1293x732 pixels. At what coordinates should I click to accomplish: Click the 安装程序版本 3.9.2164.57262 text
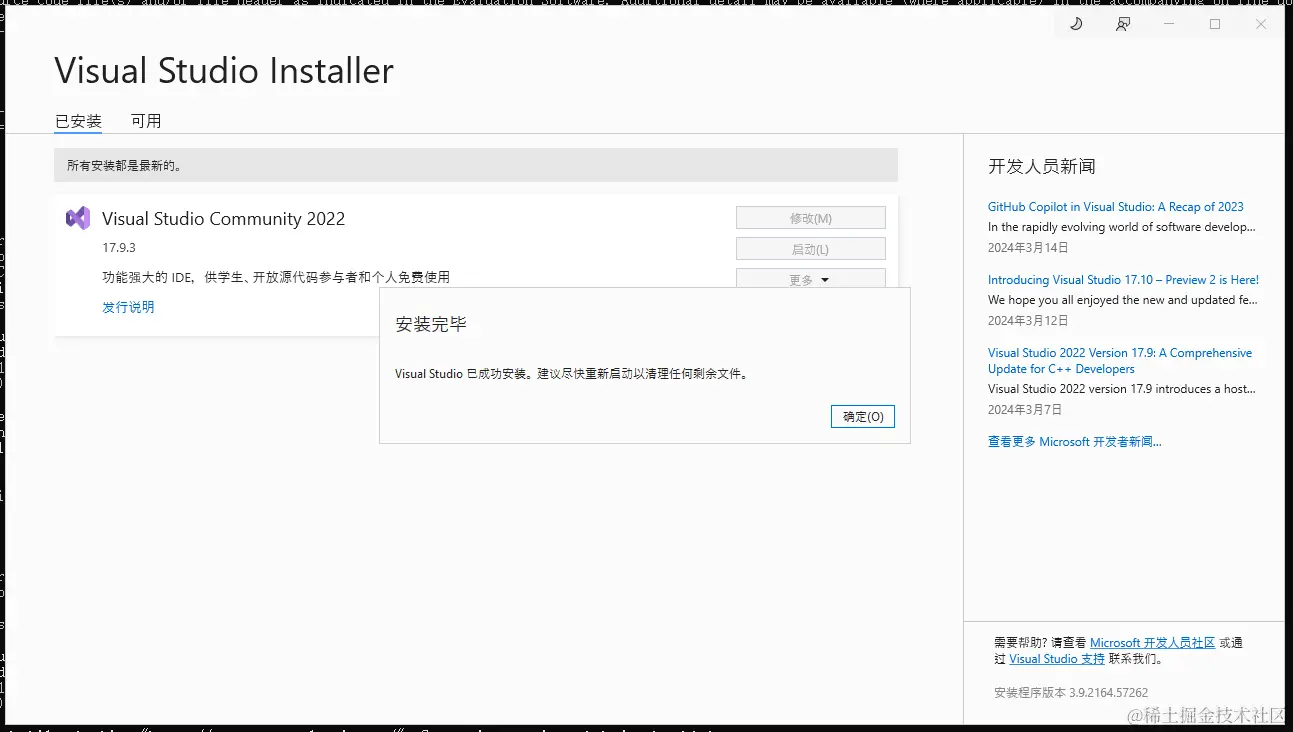click(1071, 692)
